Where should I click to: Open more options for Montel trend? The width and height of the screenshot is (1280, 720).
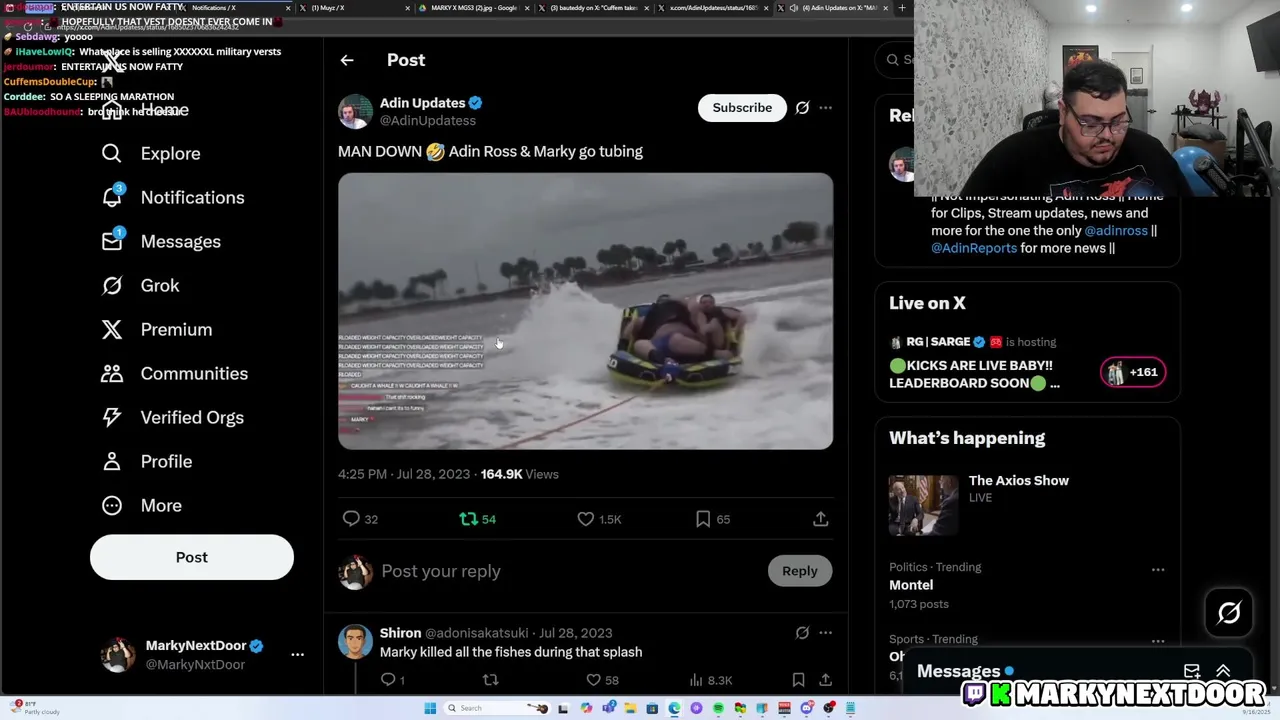[x=1158, y=569]
